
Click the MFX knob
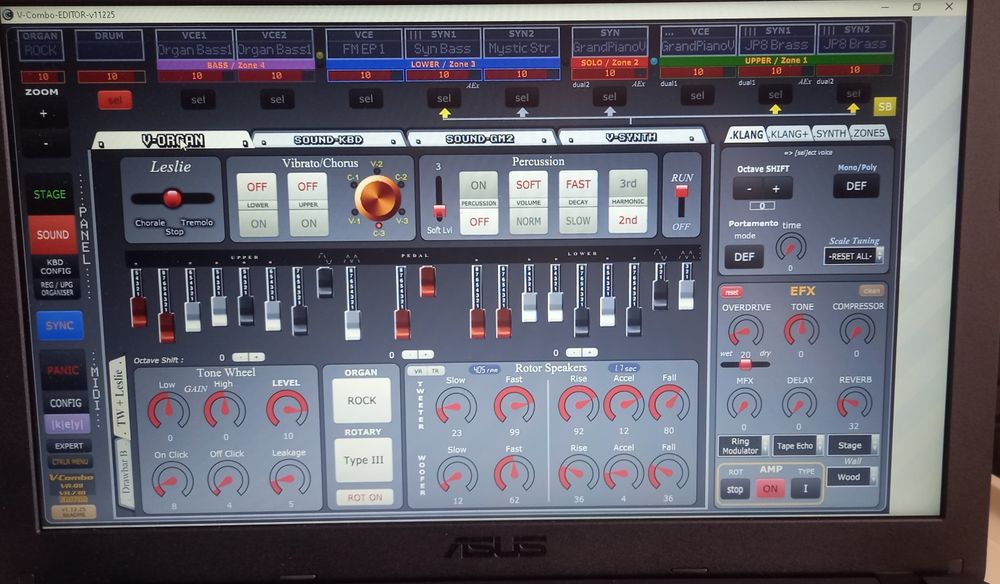tap(744, 404)
